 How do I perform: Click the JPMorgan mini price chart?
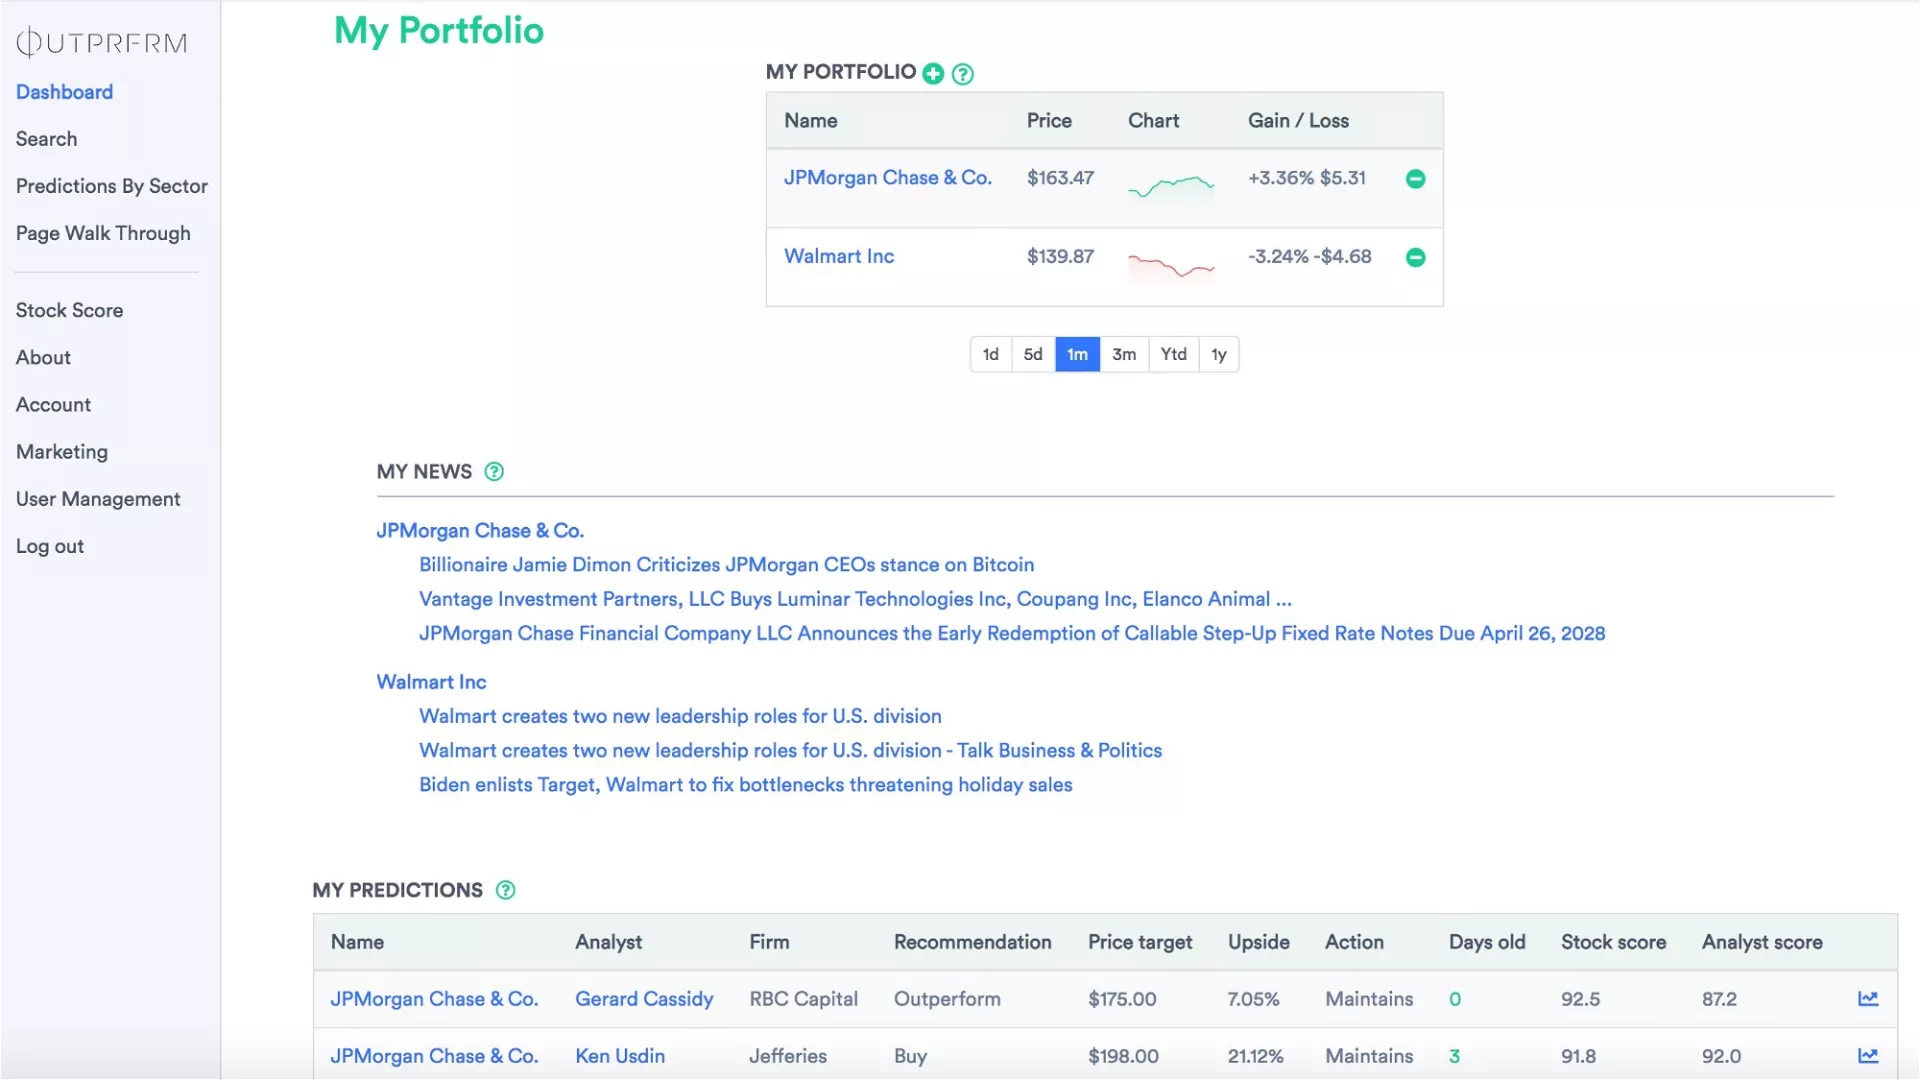[1170, 186]
